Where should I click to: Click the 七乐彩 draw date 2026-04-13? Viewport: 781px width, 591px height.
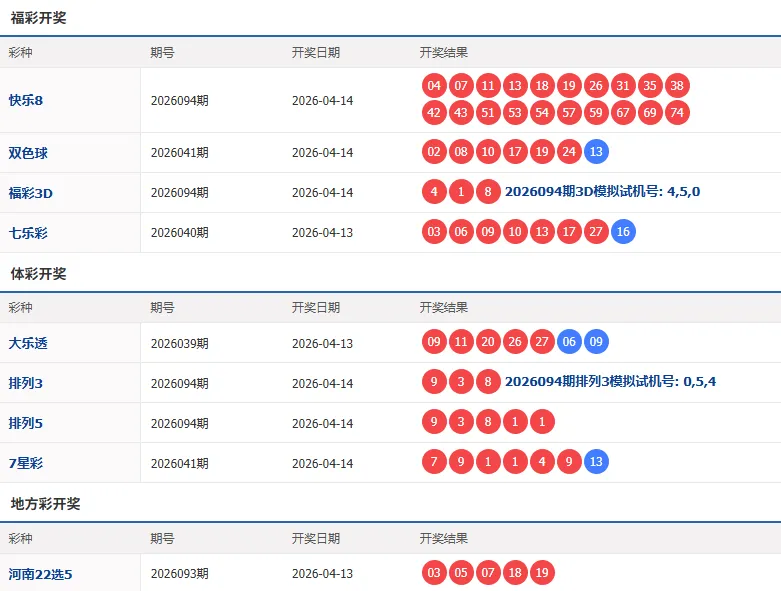[323, 233]
